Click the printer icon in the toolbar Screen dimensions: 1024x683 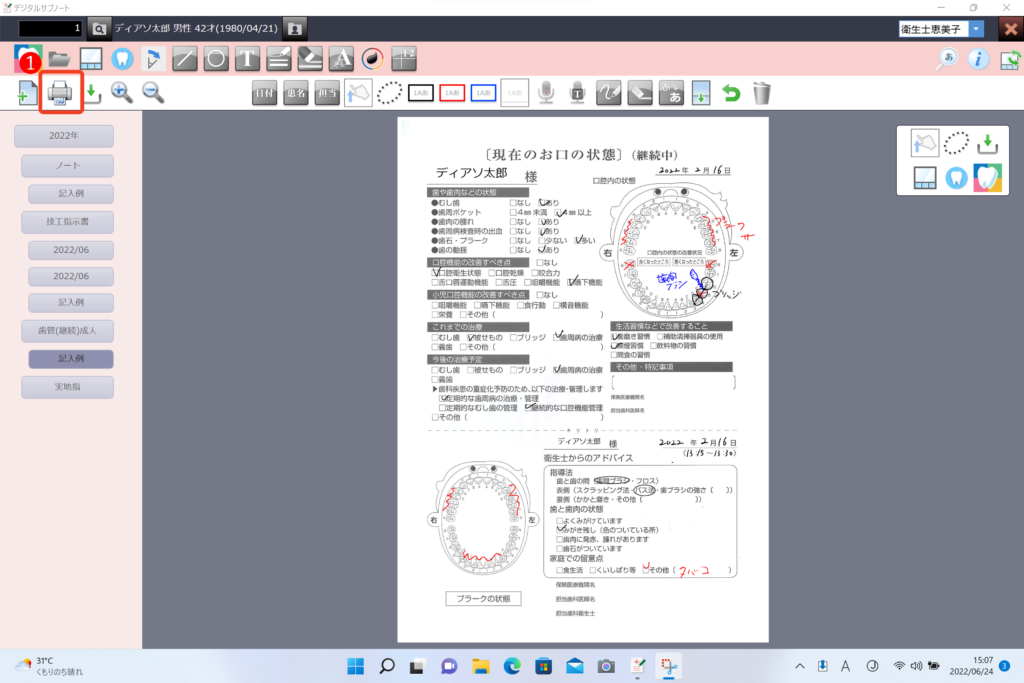(59, 93)
